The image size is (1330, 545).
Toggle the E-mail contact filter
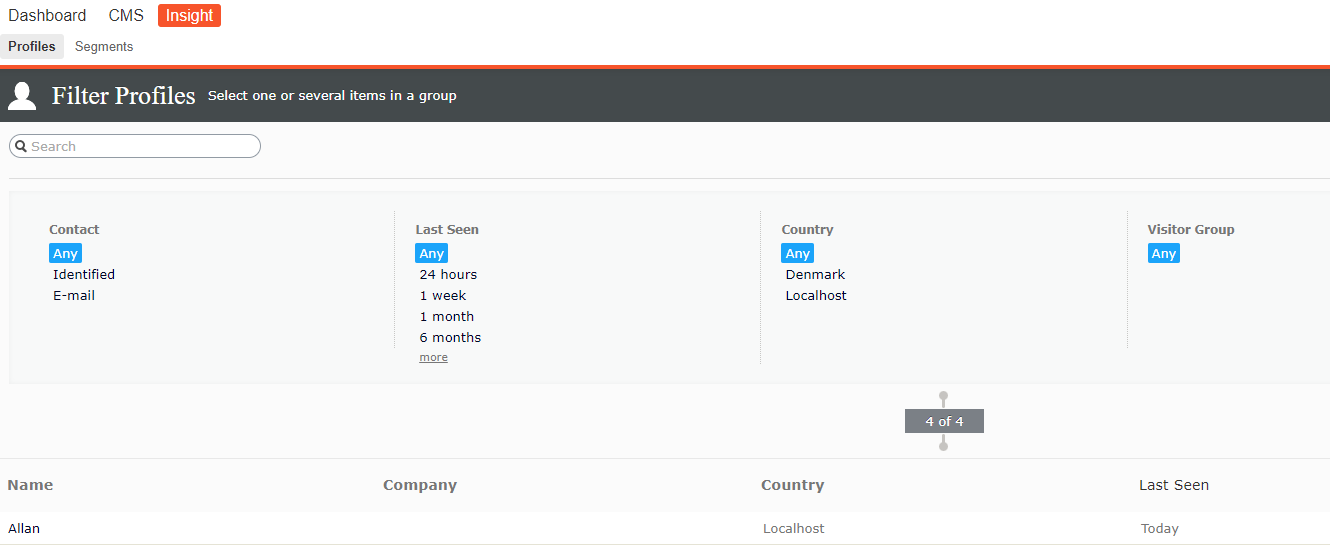point(74,296)
